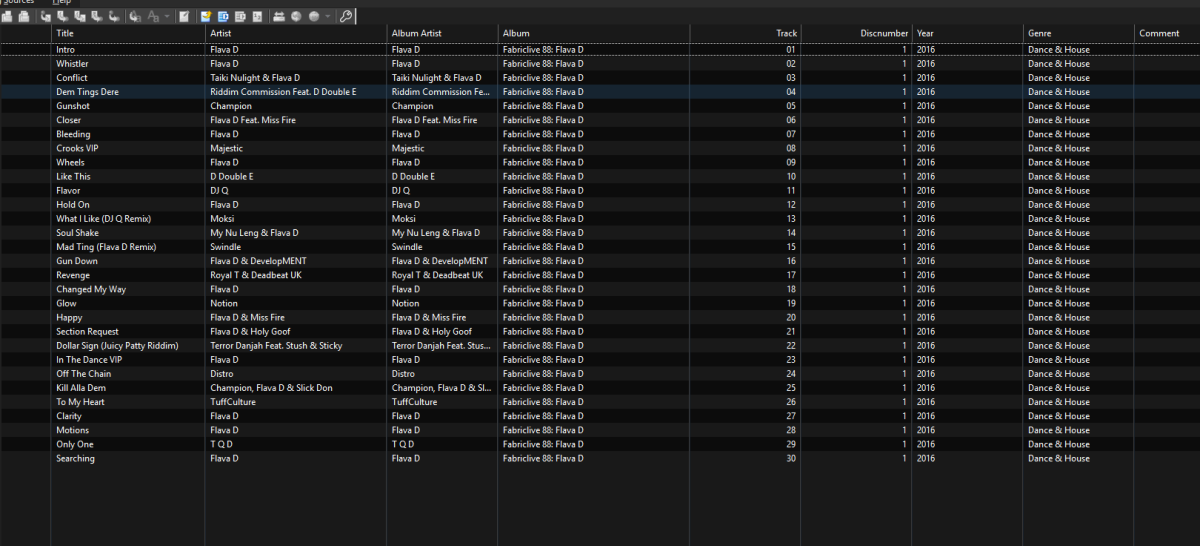The image size is (1200, 546).
Task: Select the track titled Mad Ting (Flava D Remix)
Action: pyautogui.click(x=600, y=246)
